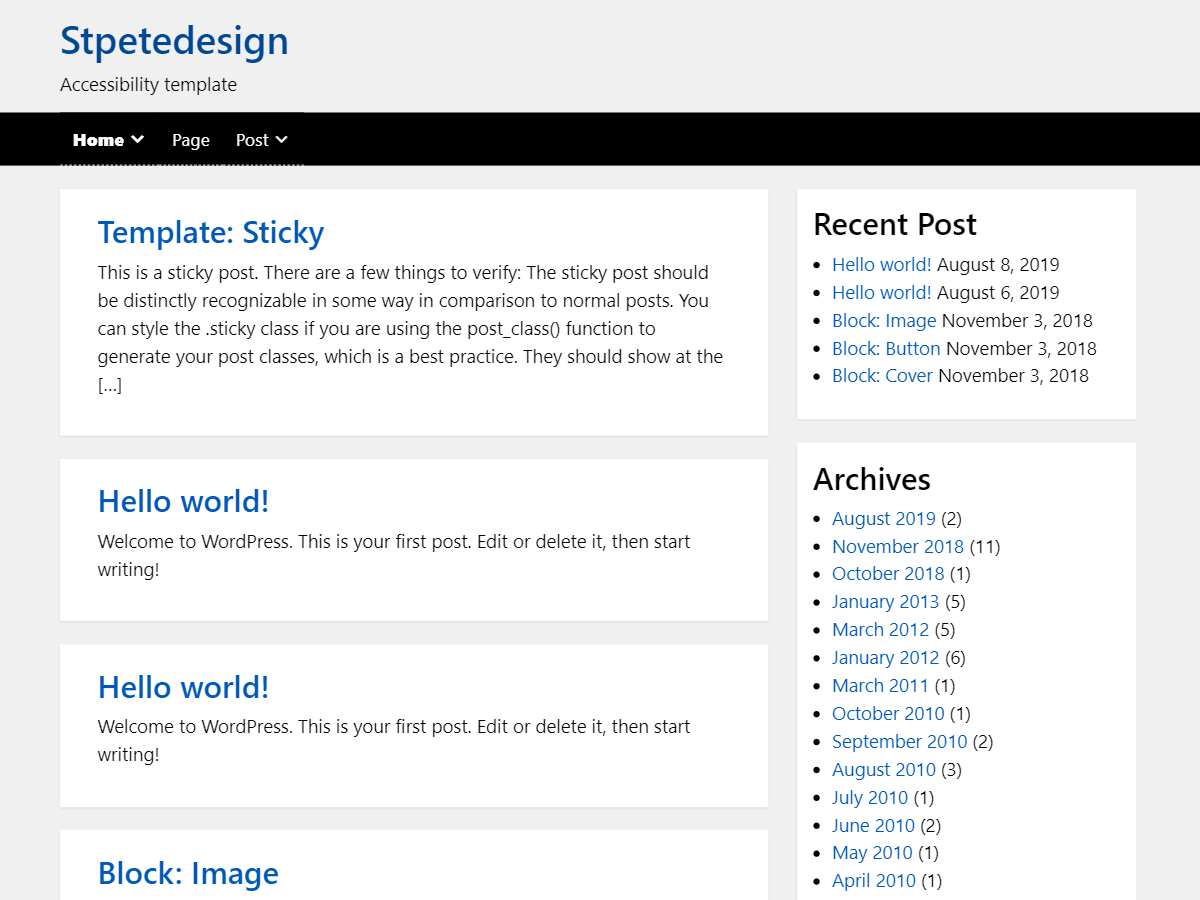Open recent post Hello world! dated August 8, 2019
The width and height of the screenshot is (1200, 900).
(881, 265)
